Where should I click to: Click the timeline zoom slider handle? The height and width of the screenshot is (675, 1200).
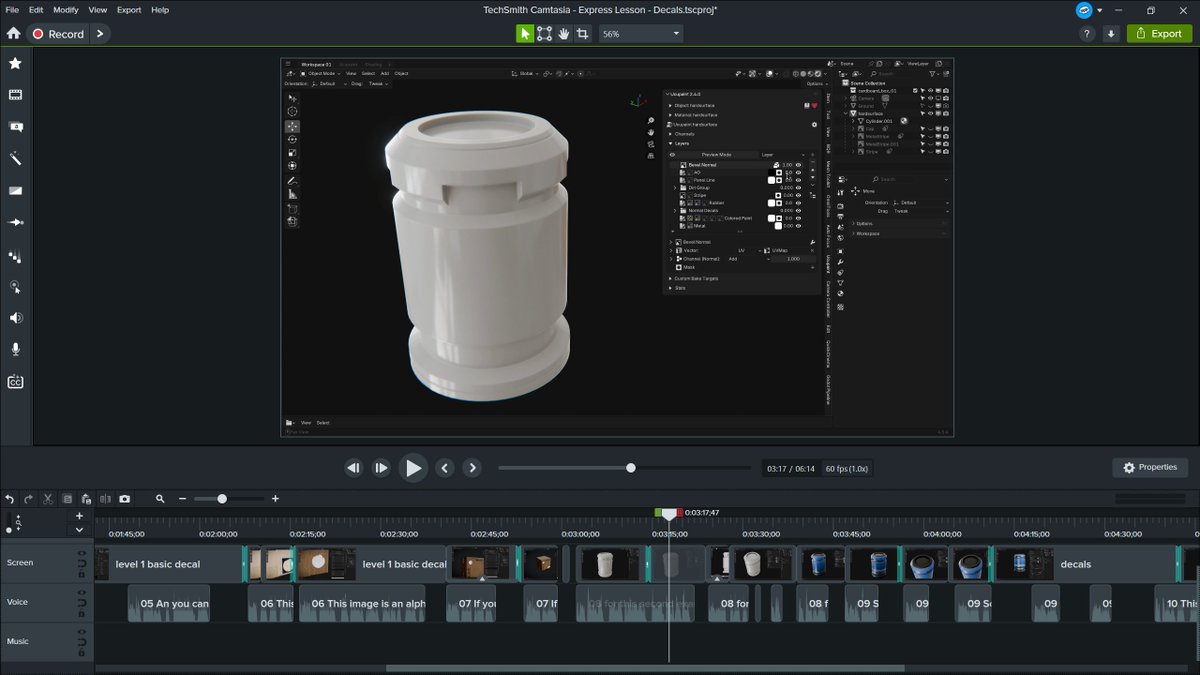222,499
